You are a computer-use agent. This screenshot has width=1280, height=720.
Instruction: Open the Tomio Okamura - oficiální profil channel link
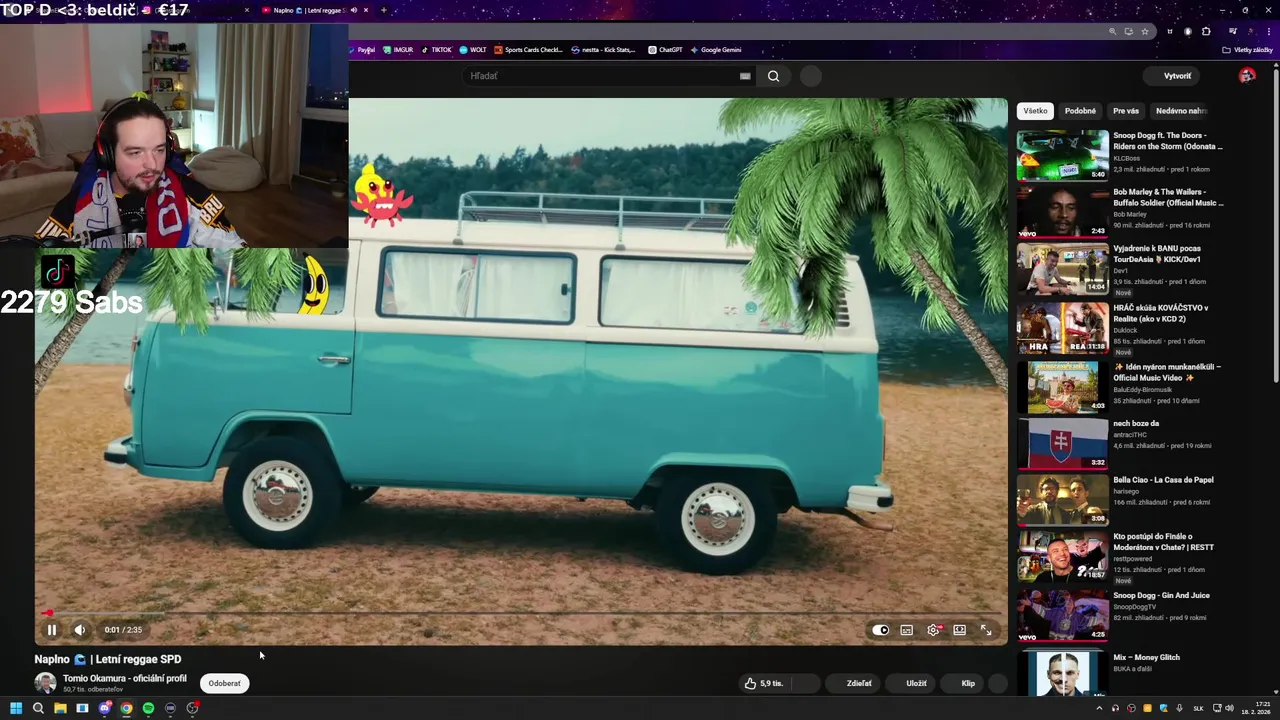(125, 678)
